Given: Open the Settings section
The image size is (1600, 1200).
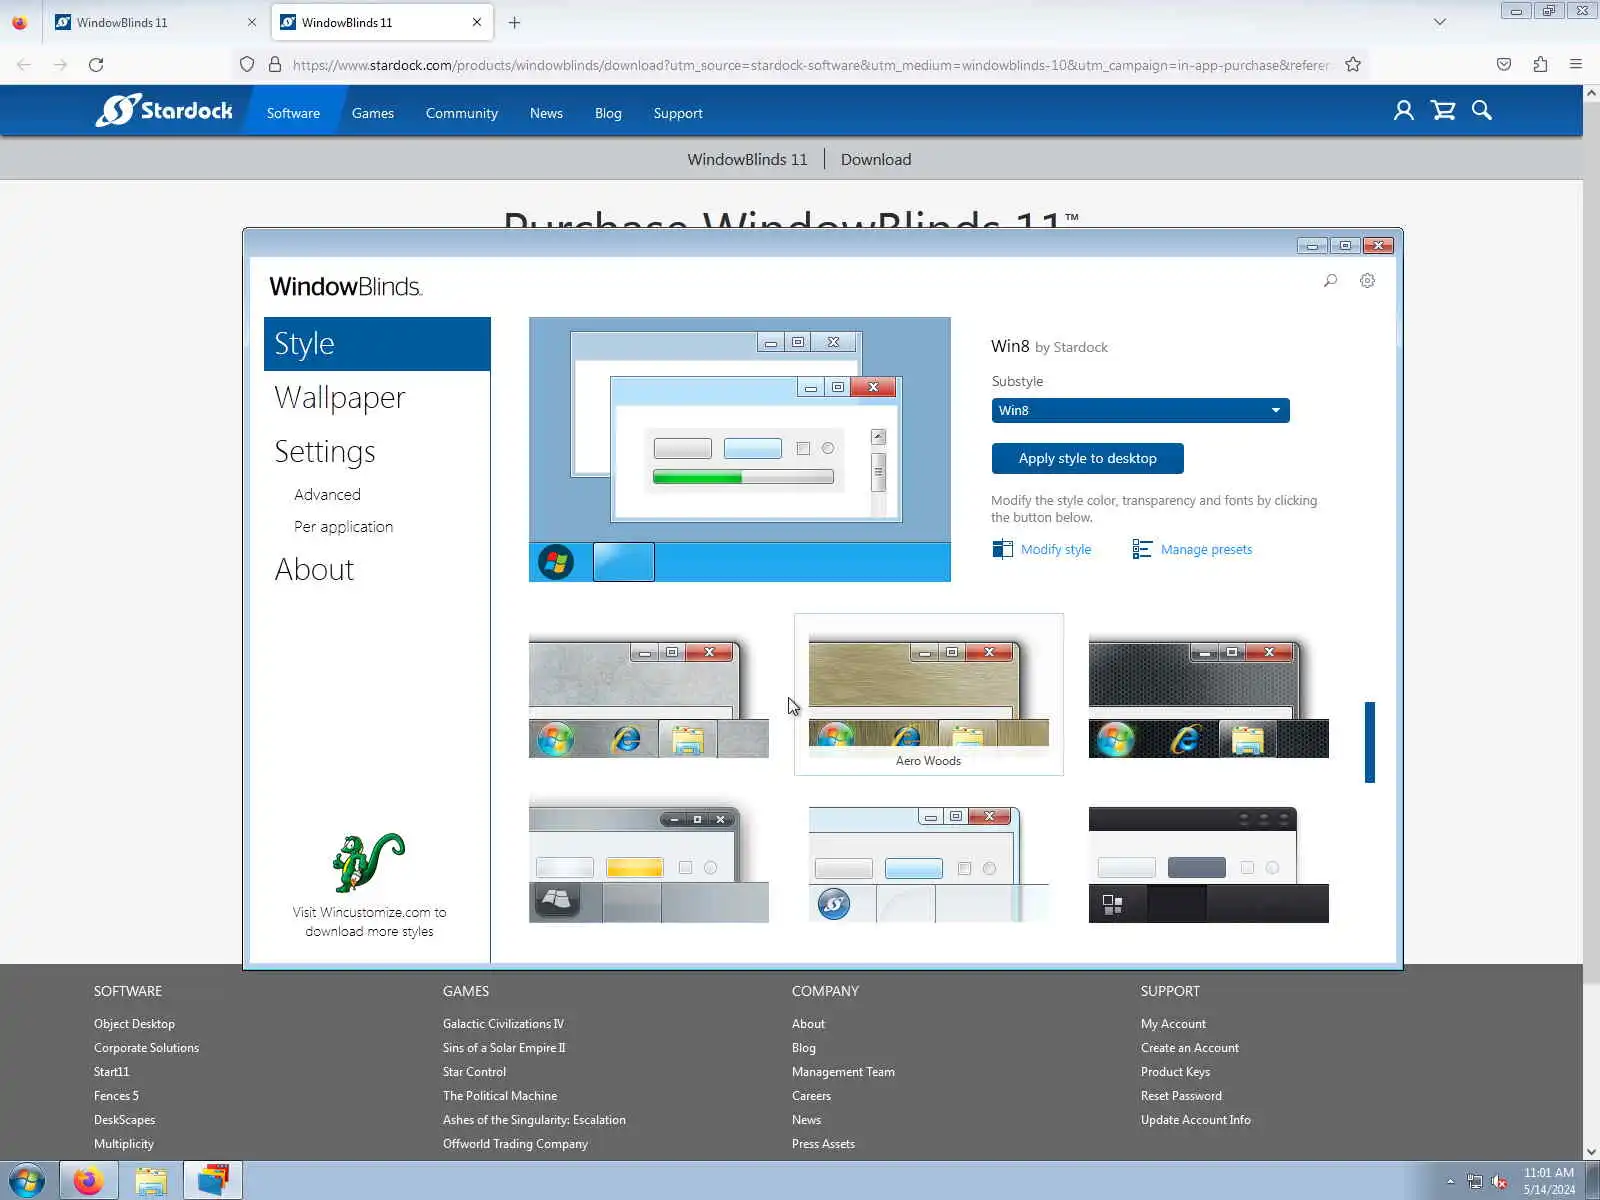Looking at the screenshot, I should click(x=325, y=452).
